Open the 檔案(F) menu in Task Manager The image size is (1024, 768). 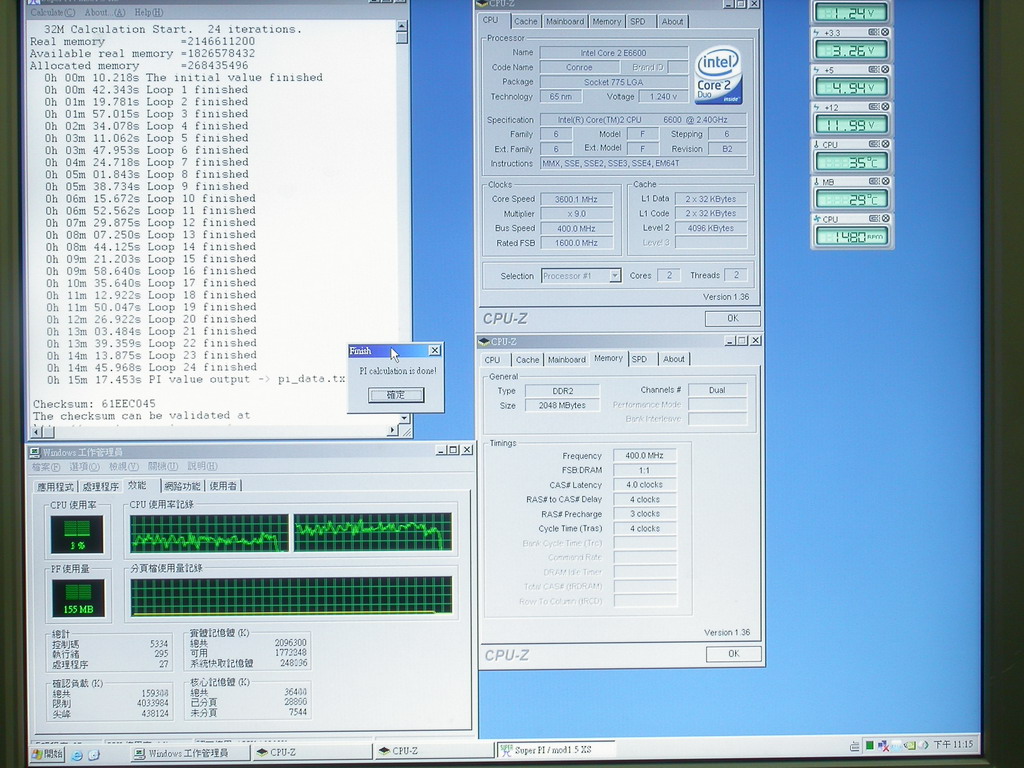point(46,467)
